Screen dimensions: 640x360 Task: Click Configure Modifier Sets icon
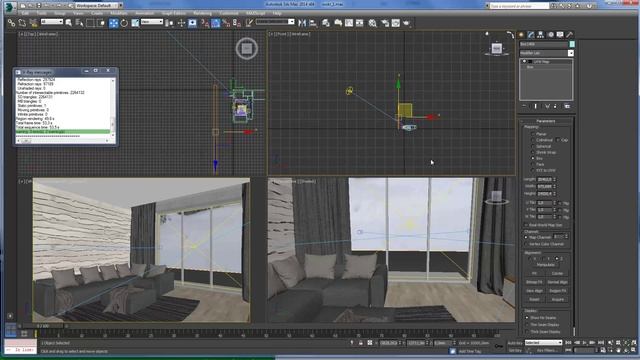(x=567, y=106)
